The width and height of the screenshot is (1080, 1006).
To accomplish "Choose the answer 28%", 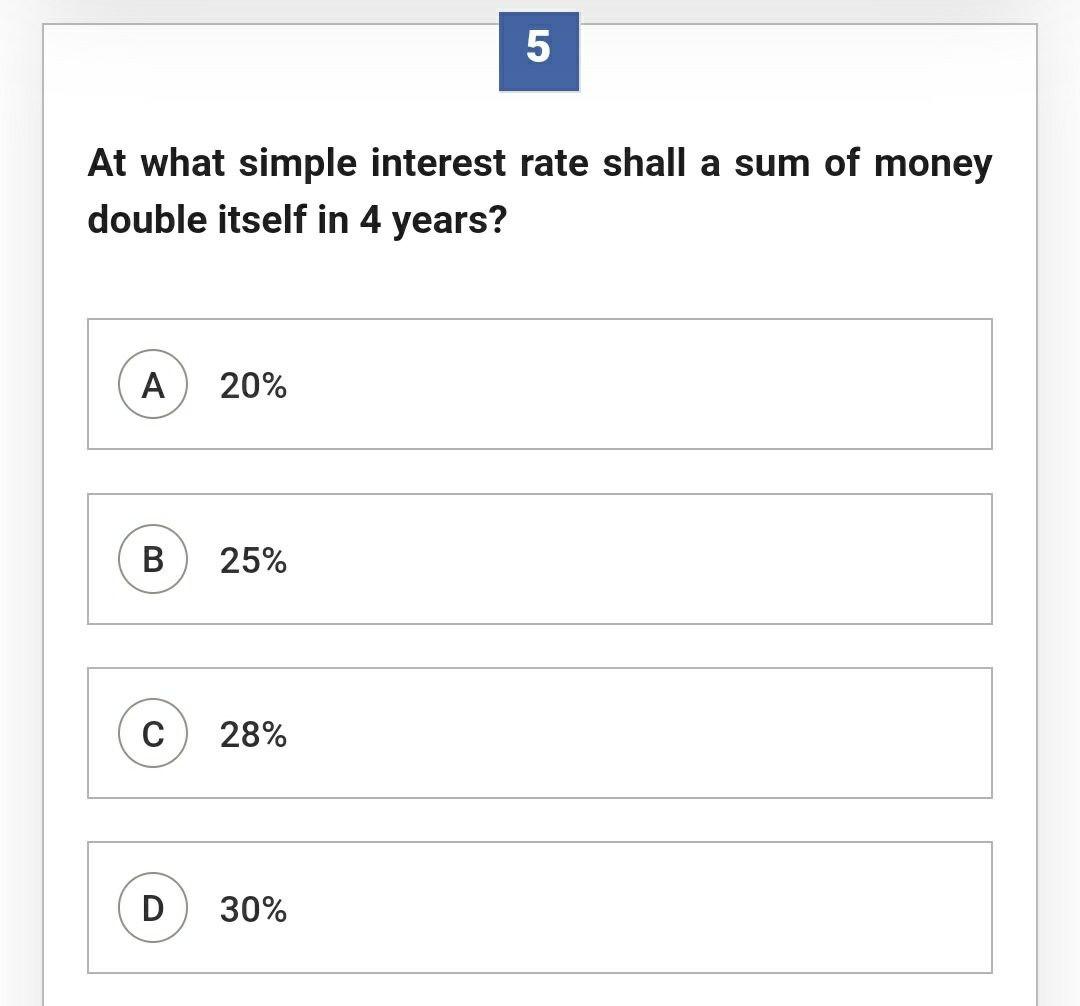I will [540, 733].
